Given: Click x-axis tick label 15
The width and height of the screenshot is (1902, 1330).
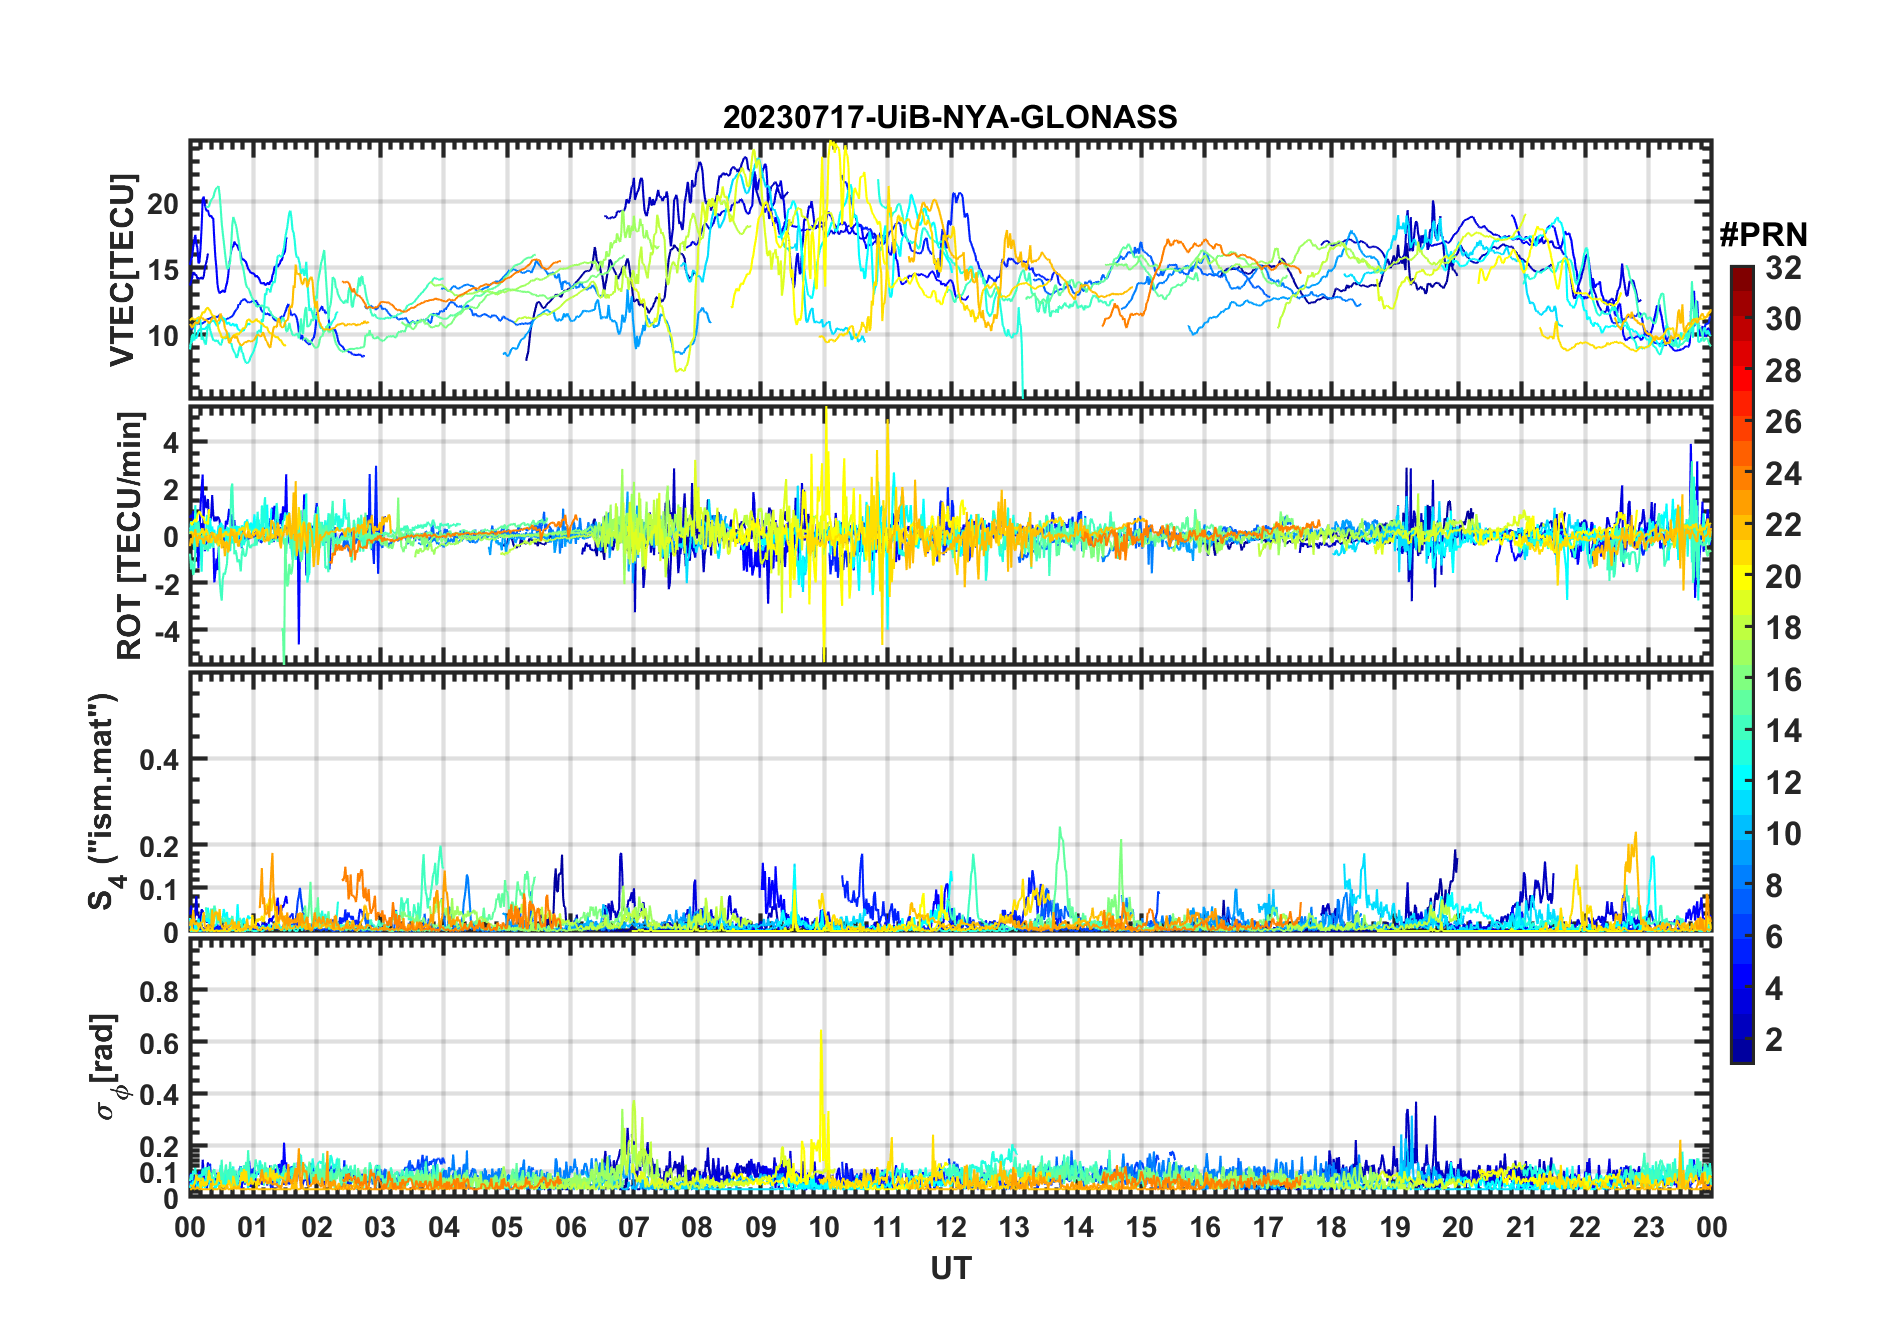Looking at the screenshot, I should tap(1141, 1227).
